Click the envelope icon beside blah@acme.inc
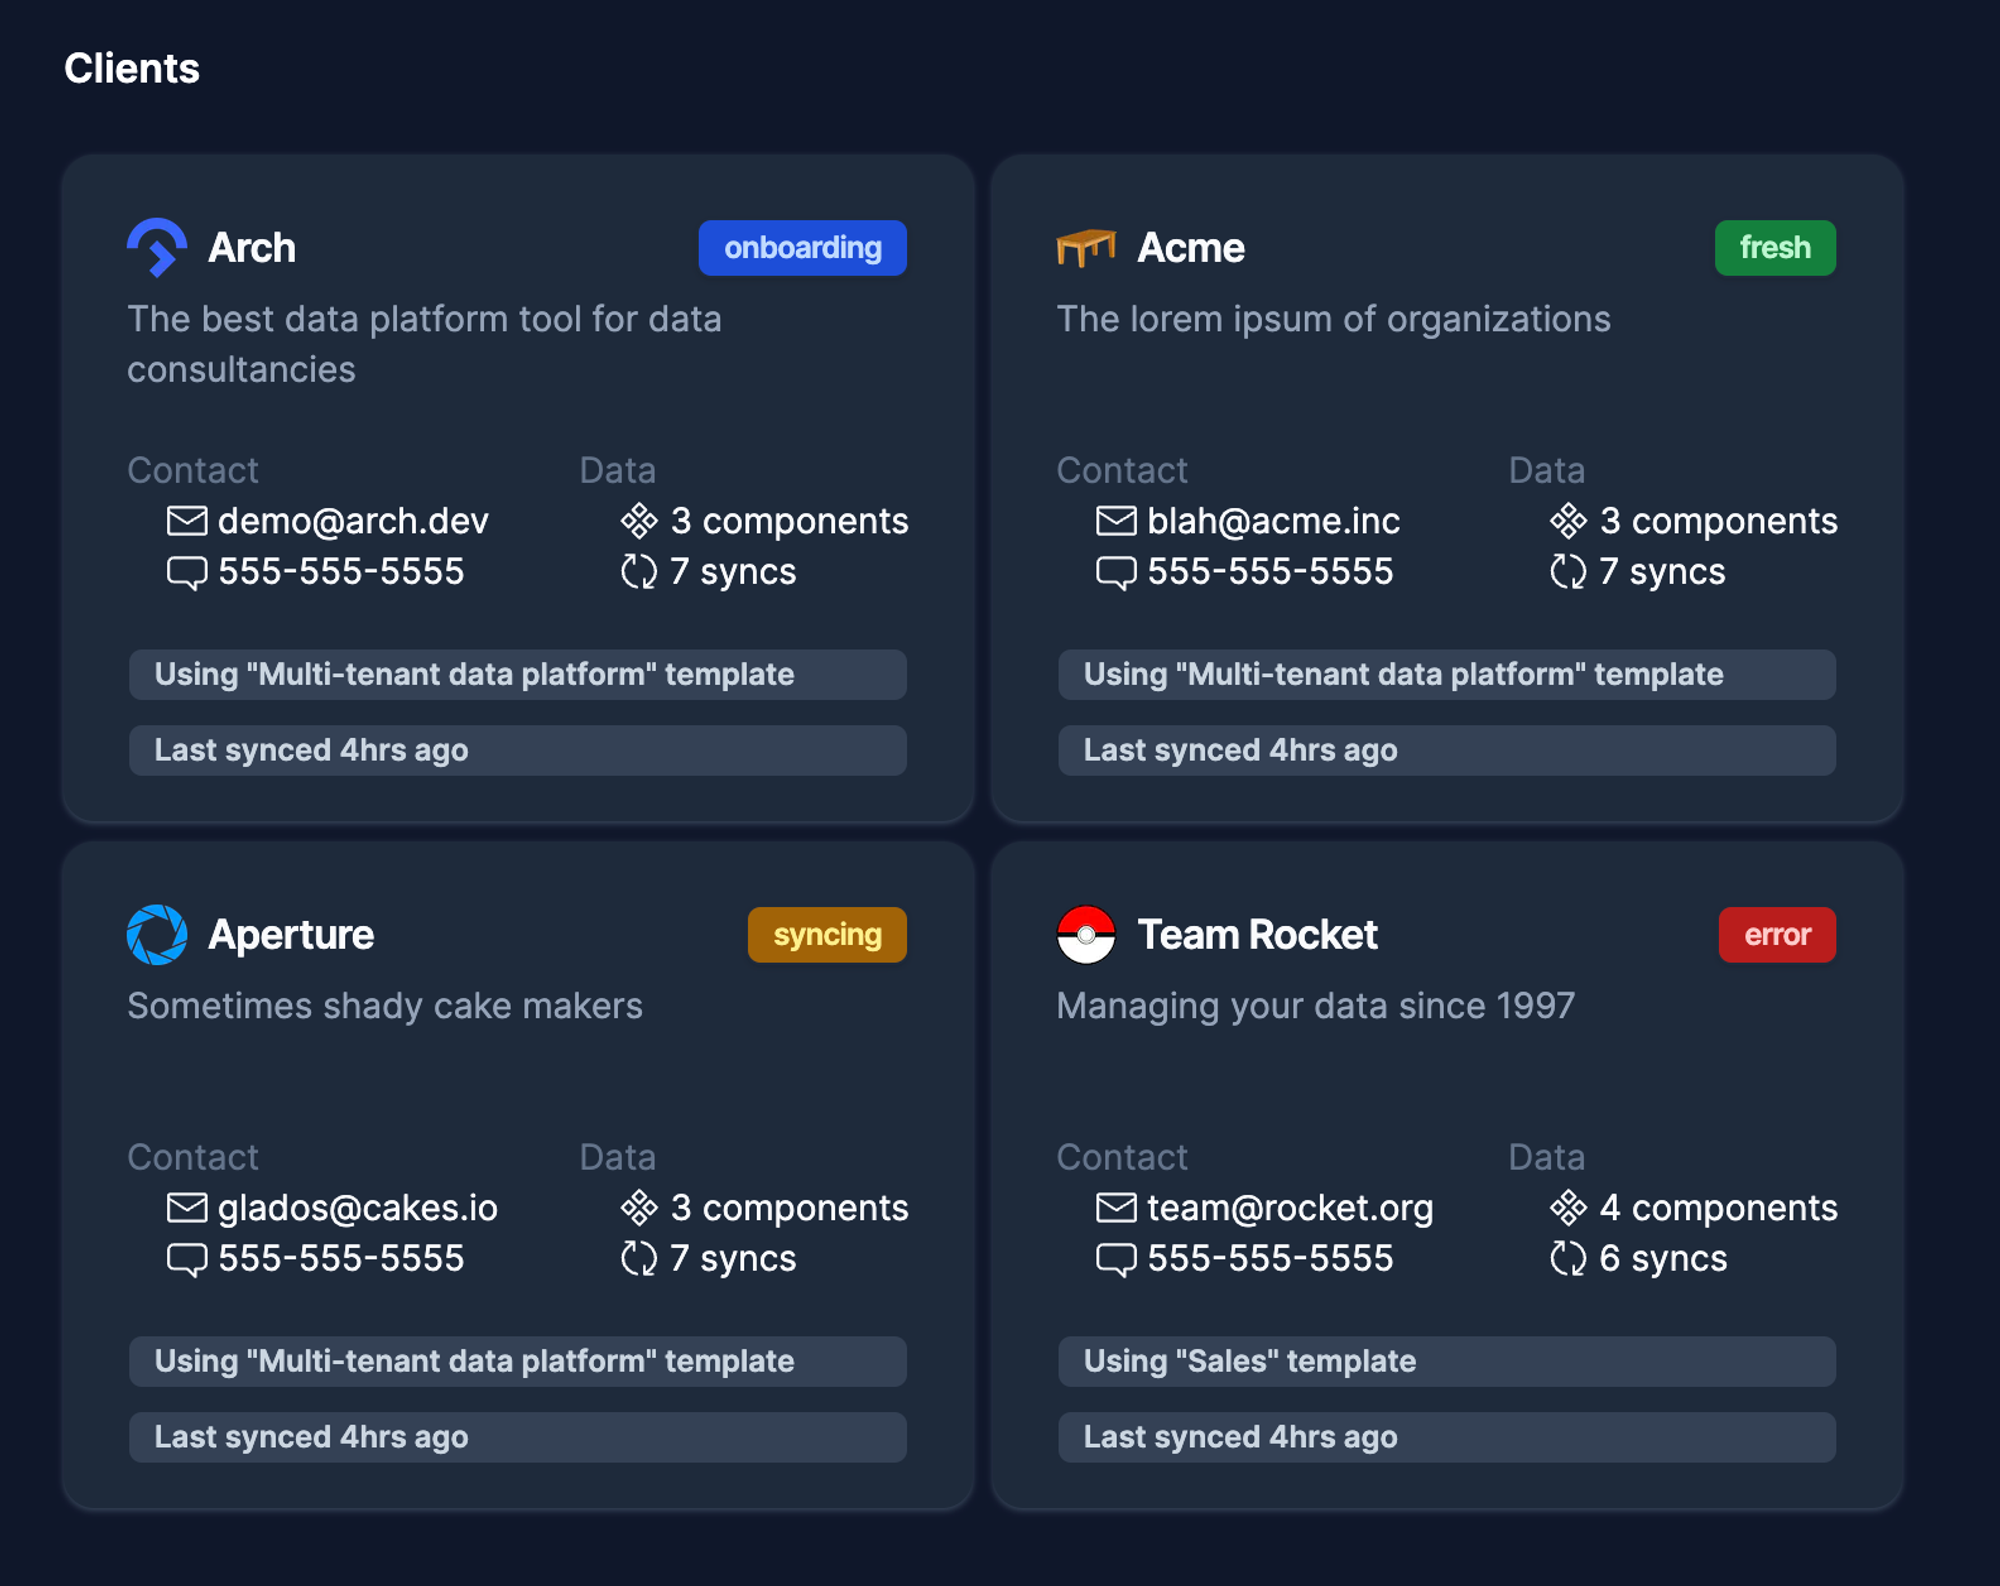 (1116, 521)
